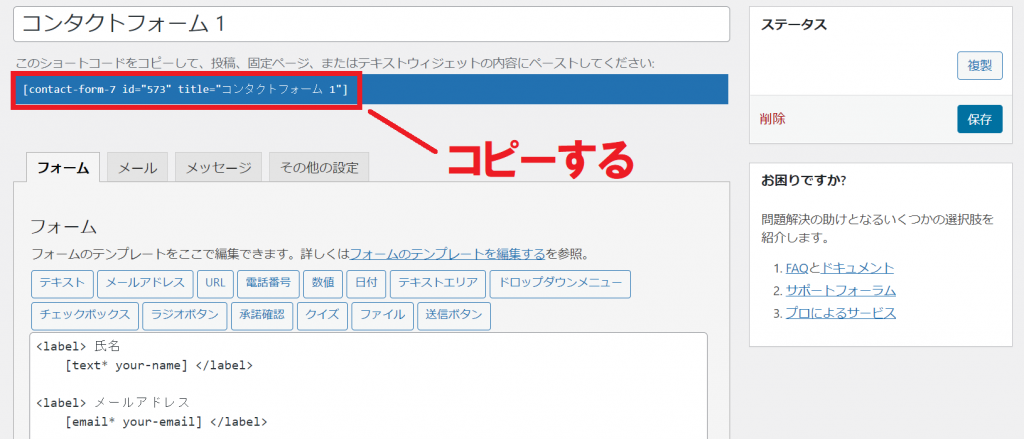This screenshot has width=1024, height=439.
Task: Click inside the form template textarea
Action: point(369,386)
